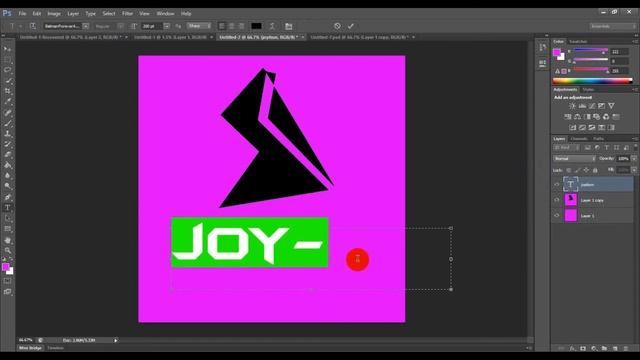Select the Rectangular Marquee tool
This screenshot has width=640, height=360.
7,60
